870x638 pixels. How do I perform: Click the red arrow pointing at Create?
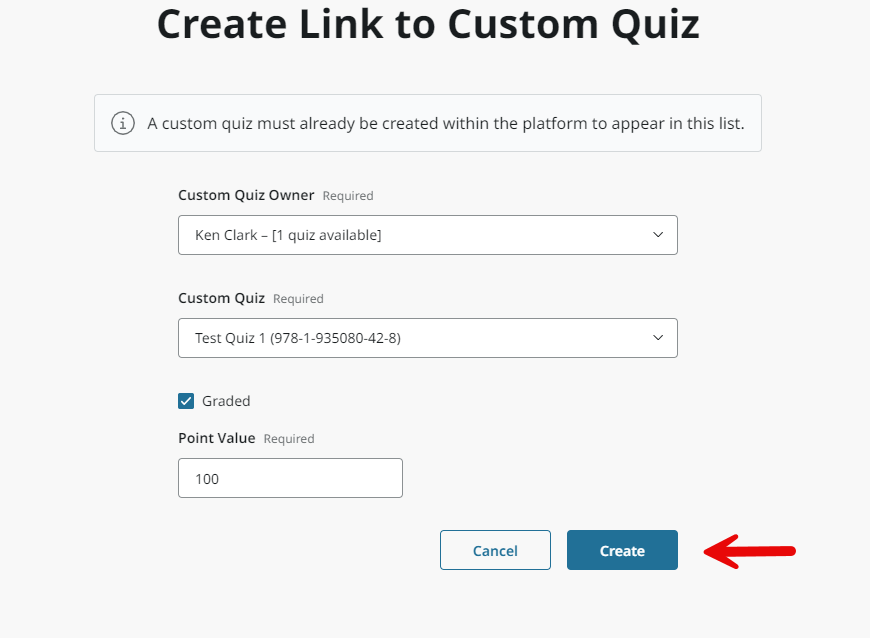pos(750,551)
